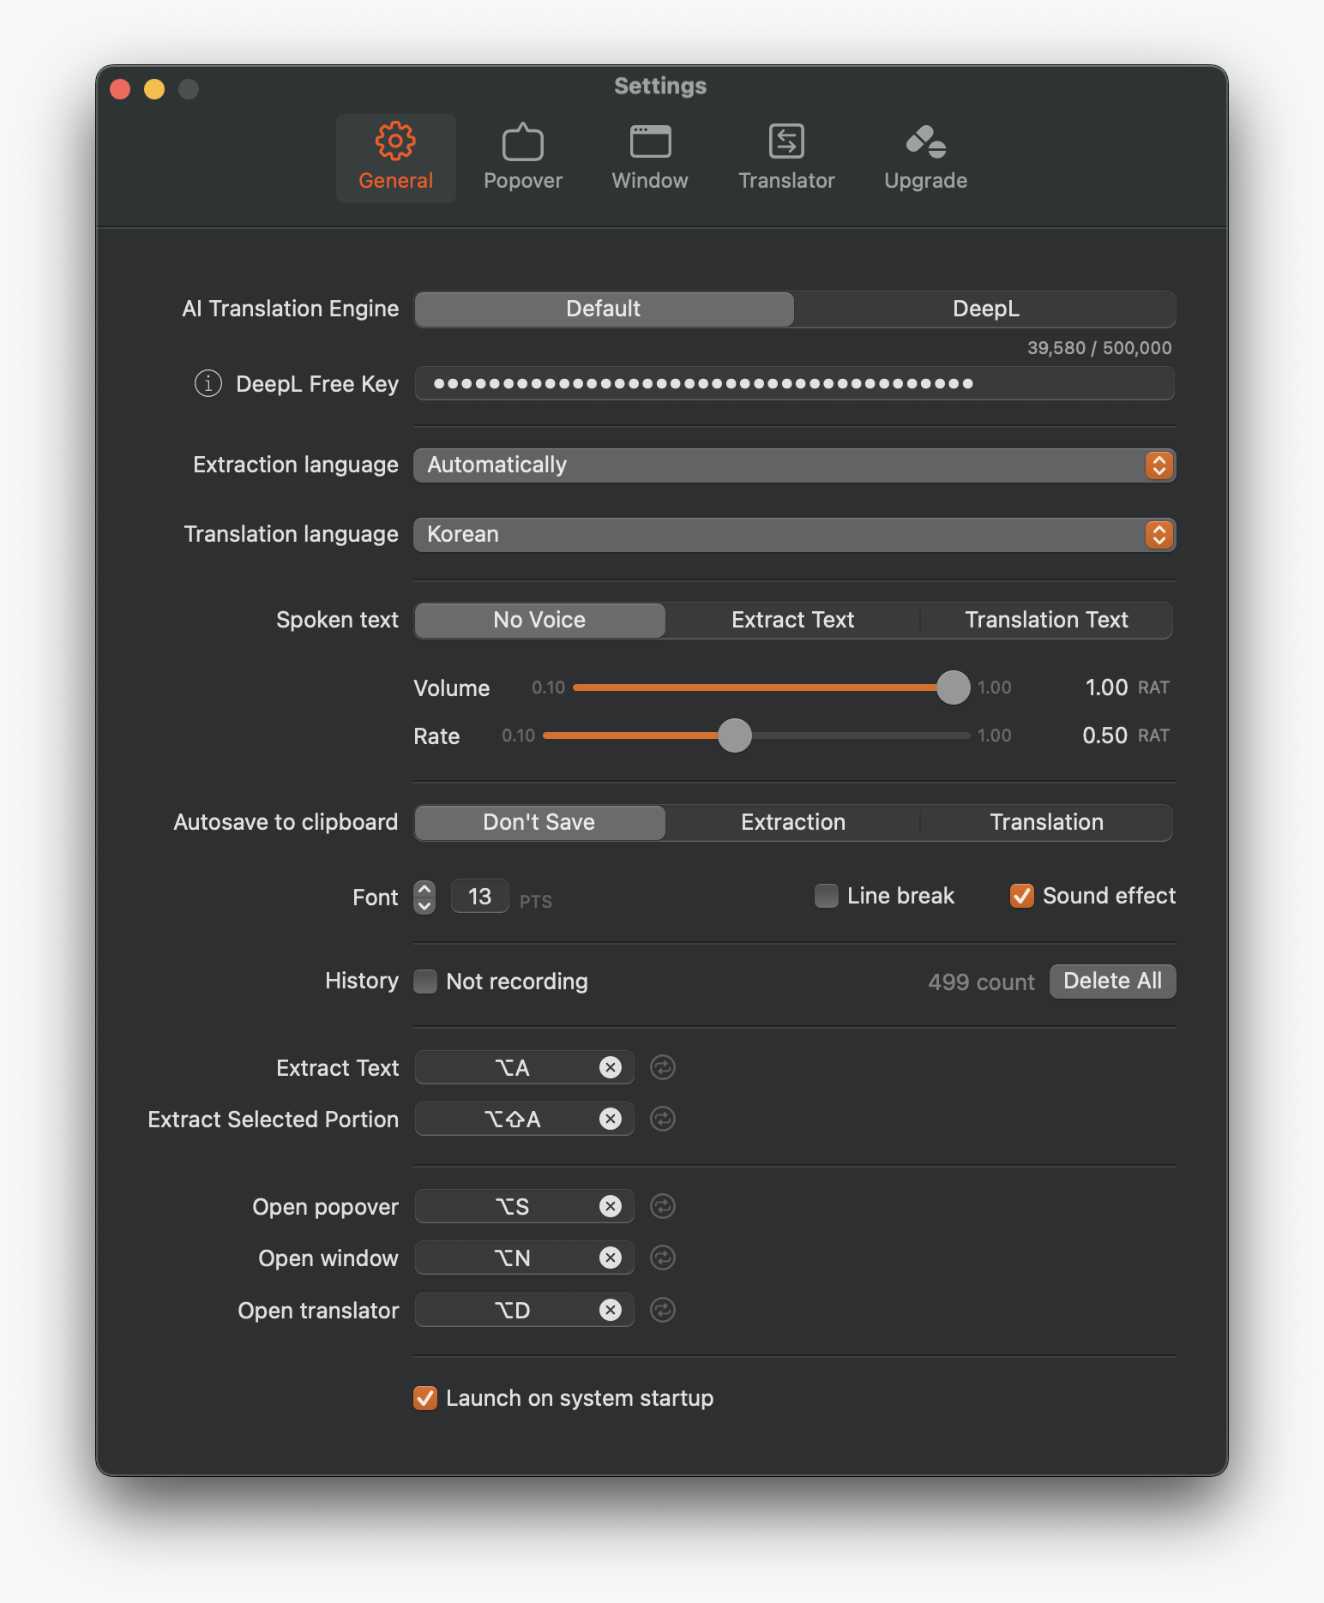Choose Translation Text for spoken text
This screenshot has width=1324, height=1603.
[1046, 619]
